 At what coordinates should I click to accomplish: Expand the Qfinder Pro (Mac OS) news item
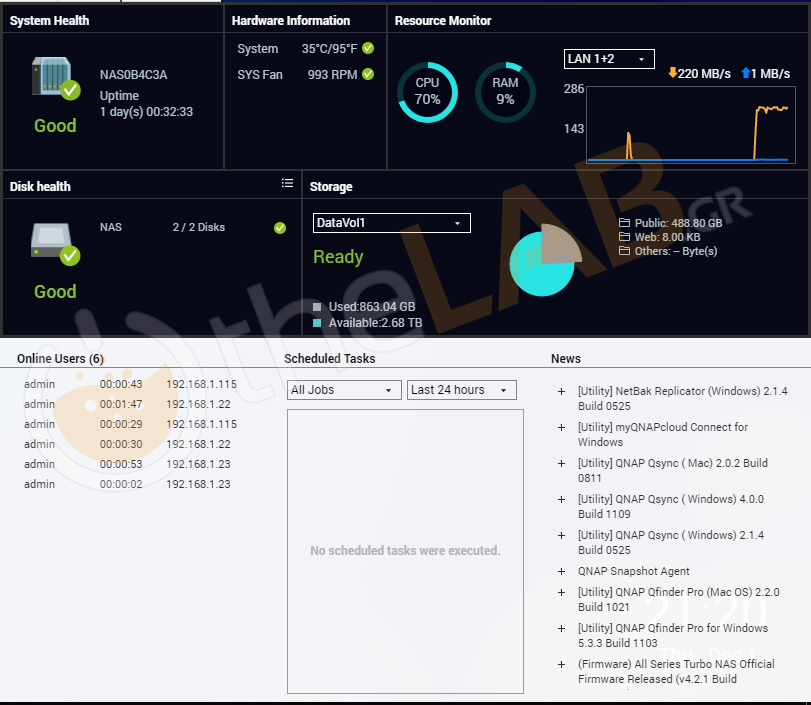[x=561, y=592]
